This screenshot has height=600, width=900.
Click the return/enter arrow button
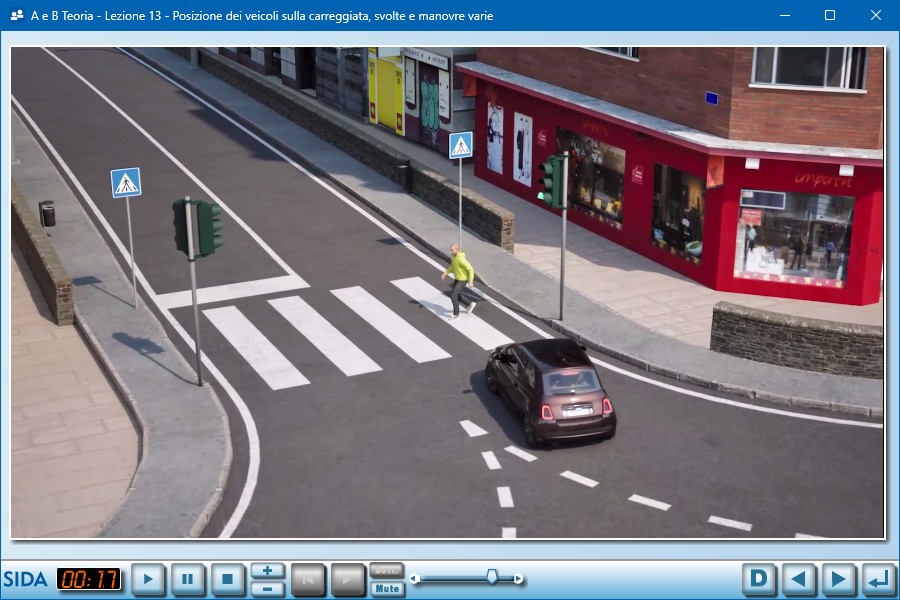[877, 579]
